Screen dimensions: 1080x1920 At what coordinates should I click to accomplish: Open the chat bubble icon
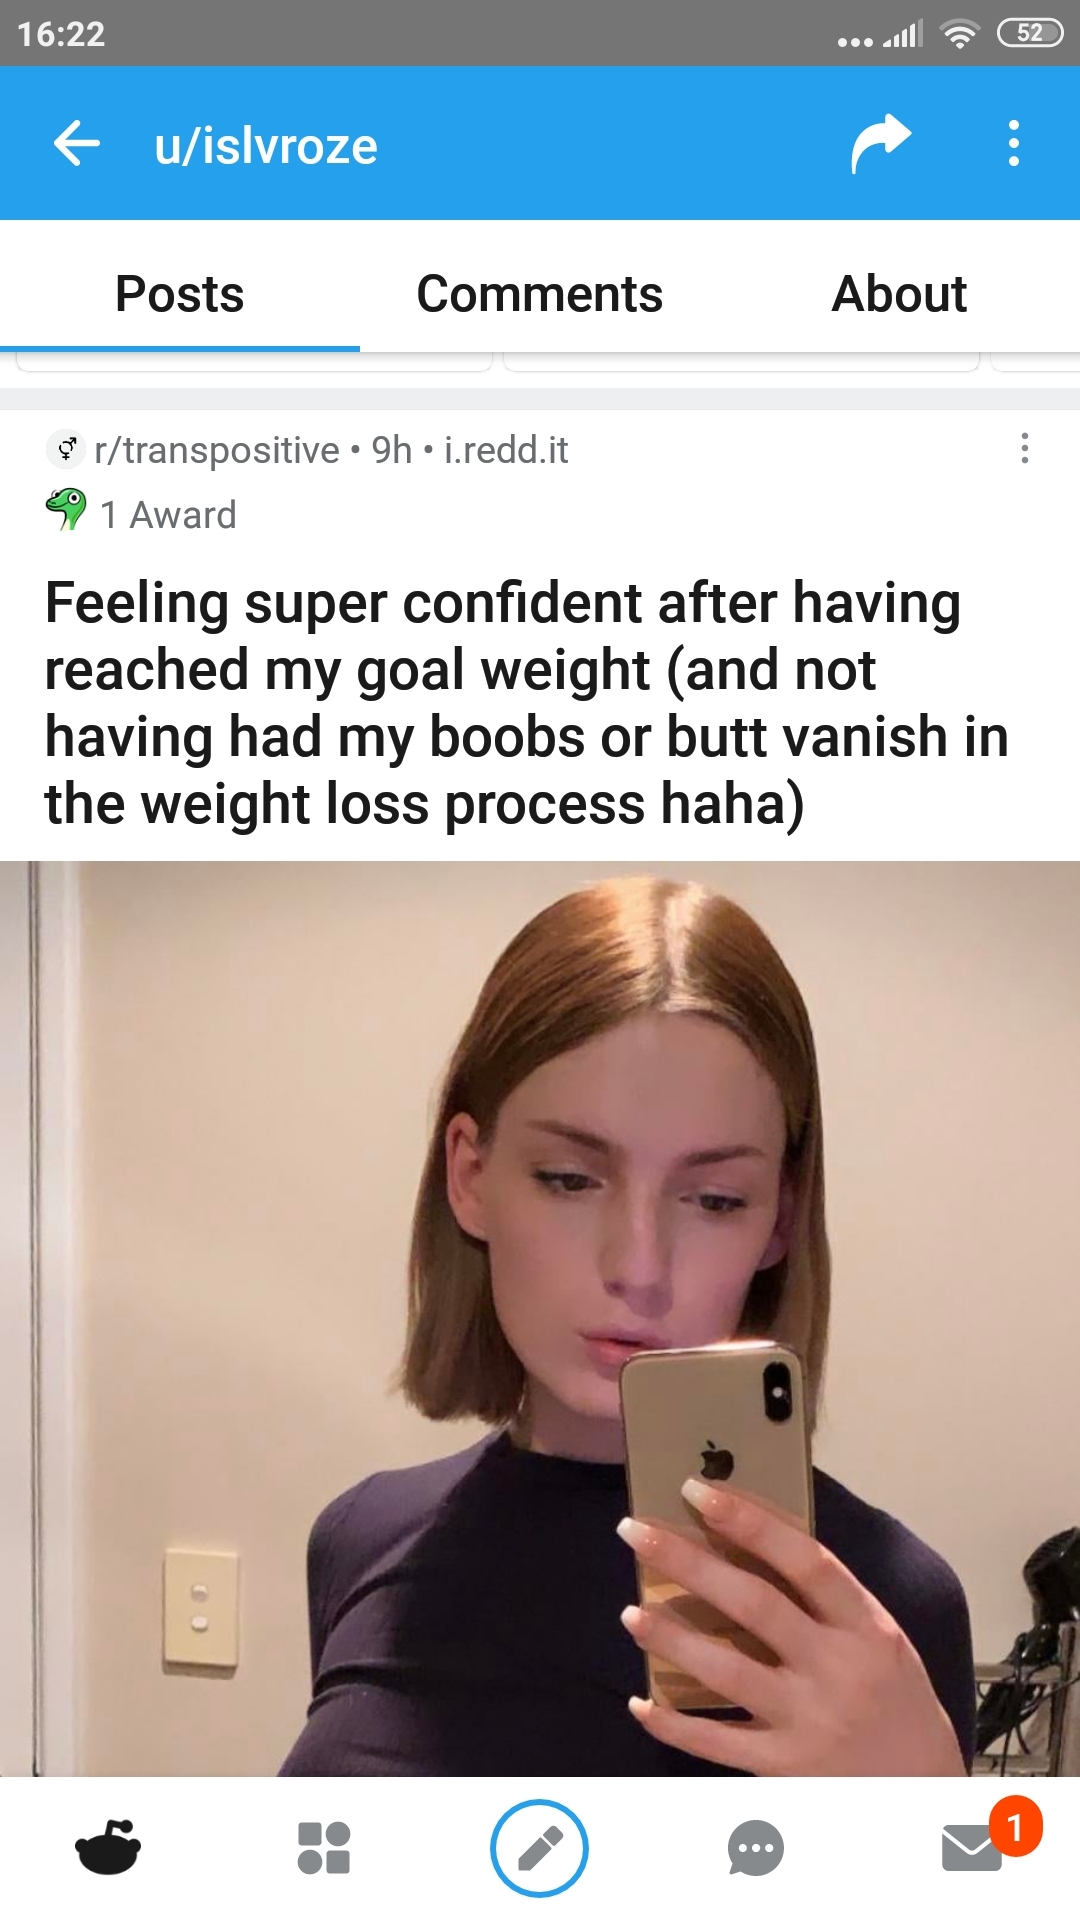click(756, 1848)
